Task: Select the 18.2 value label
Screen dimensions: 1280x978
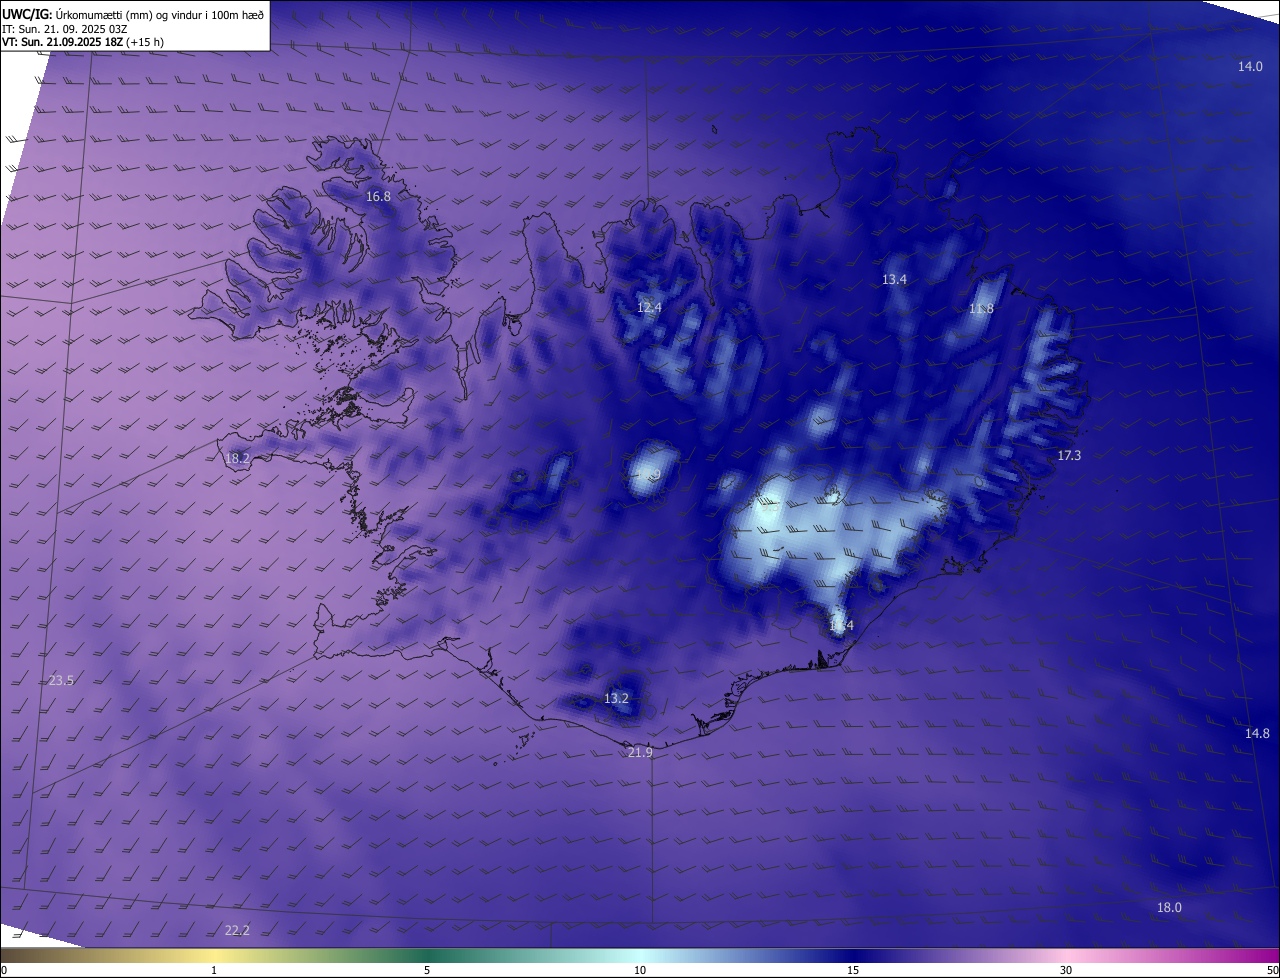Action: pyautogui.click(x=237, y=458)
